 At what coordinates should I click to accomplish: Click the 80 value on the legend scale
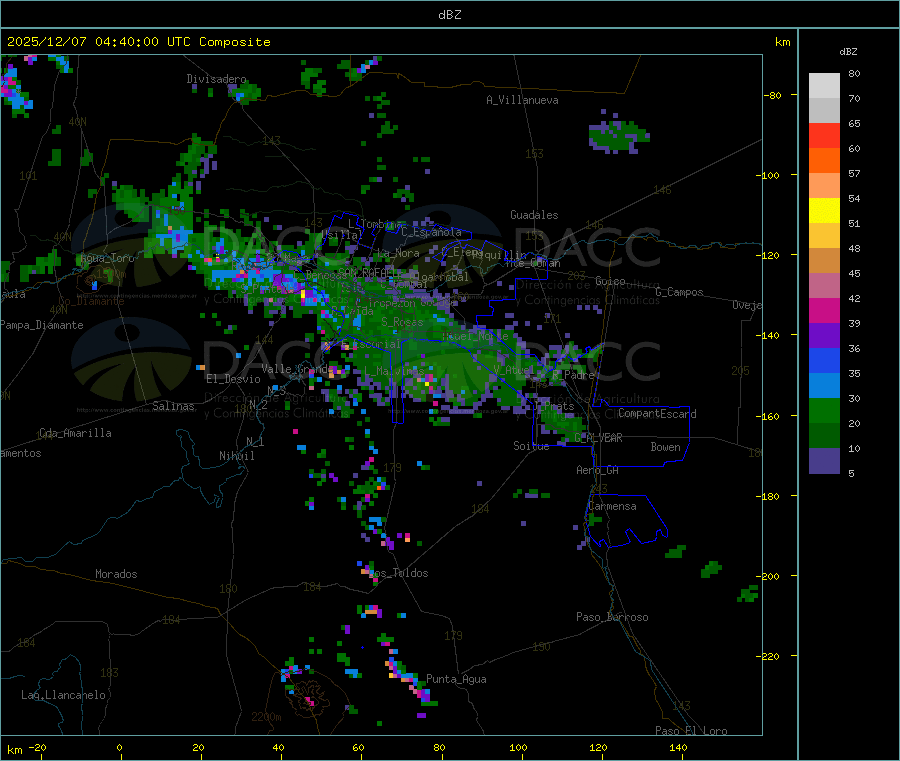tap(854, 73)
